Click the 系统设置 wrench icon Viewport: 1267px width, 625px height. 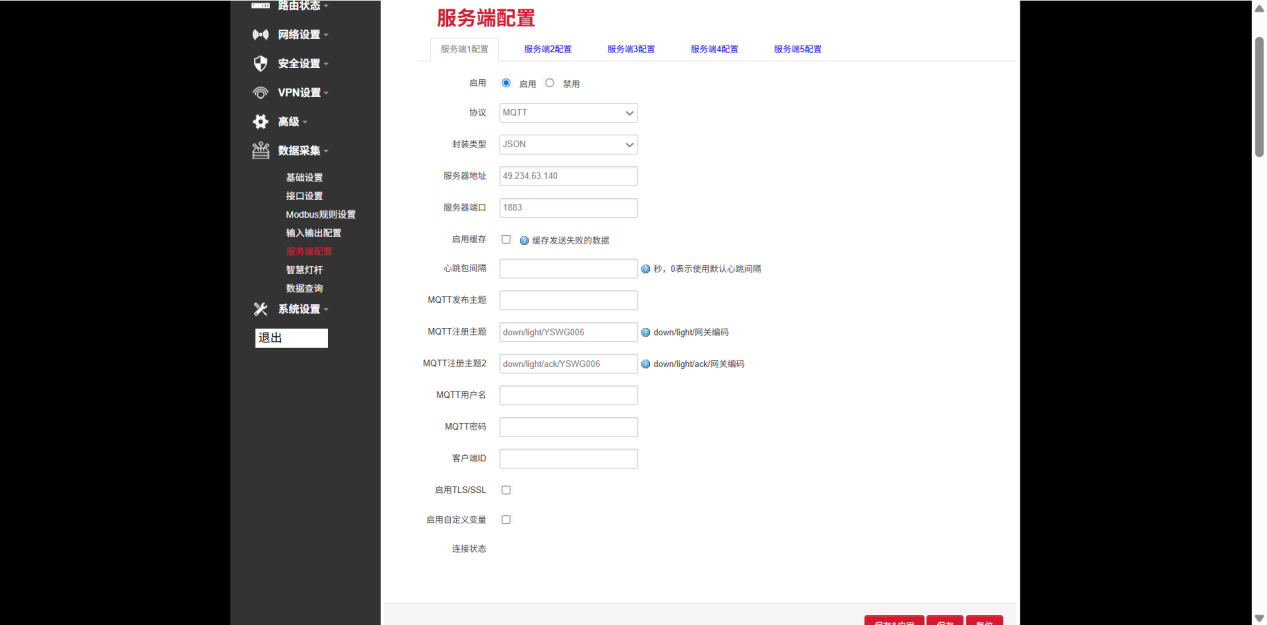[261, 309]
